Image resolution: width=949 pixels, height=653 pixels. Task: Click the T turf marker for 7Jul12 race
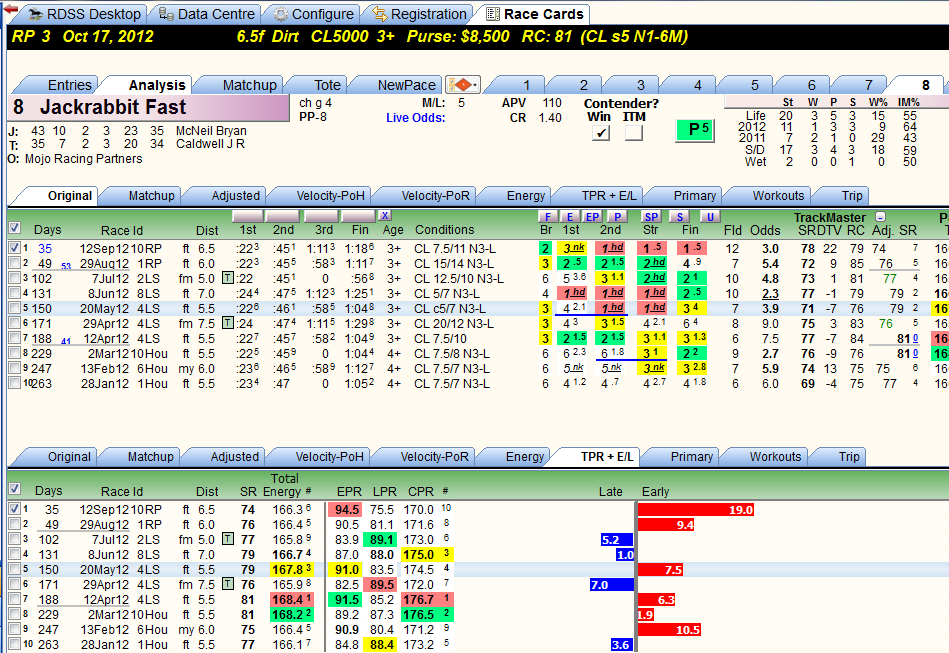click(x=228, y=278)
